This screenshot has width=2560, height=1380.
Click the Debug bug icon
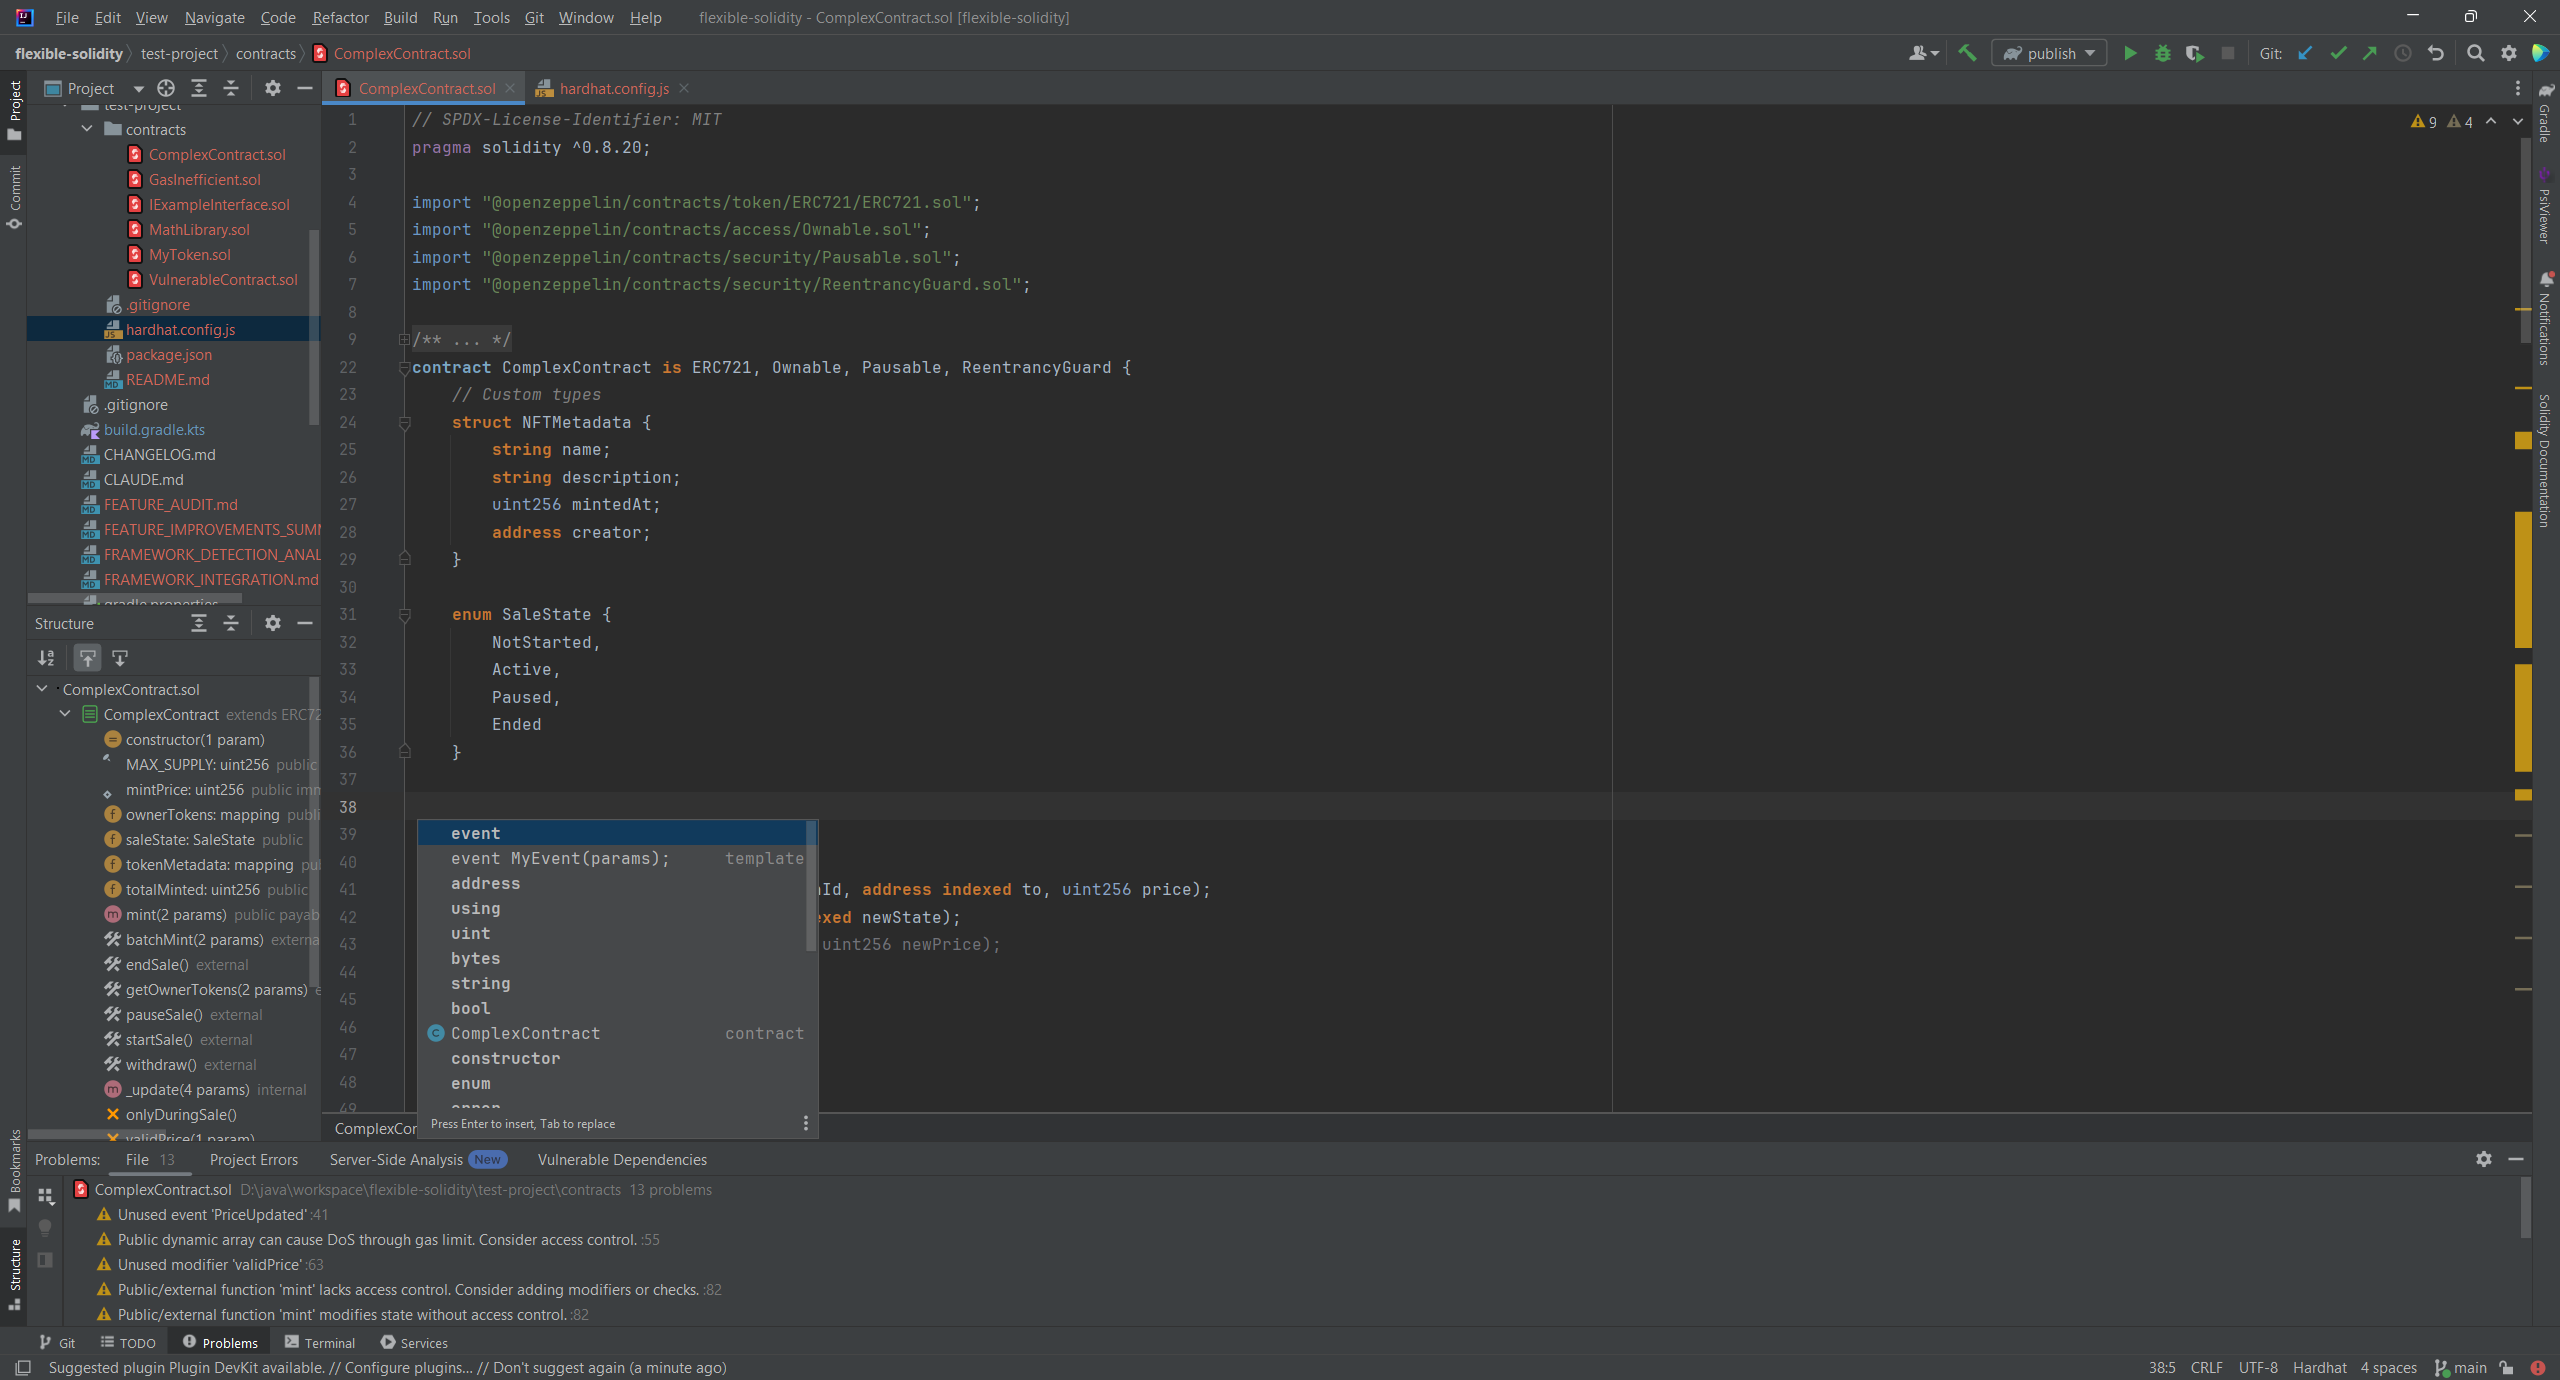coord(2162,54)
